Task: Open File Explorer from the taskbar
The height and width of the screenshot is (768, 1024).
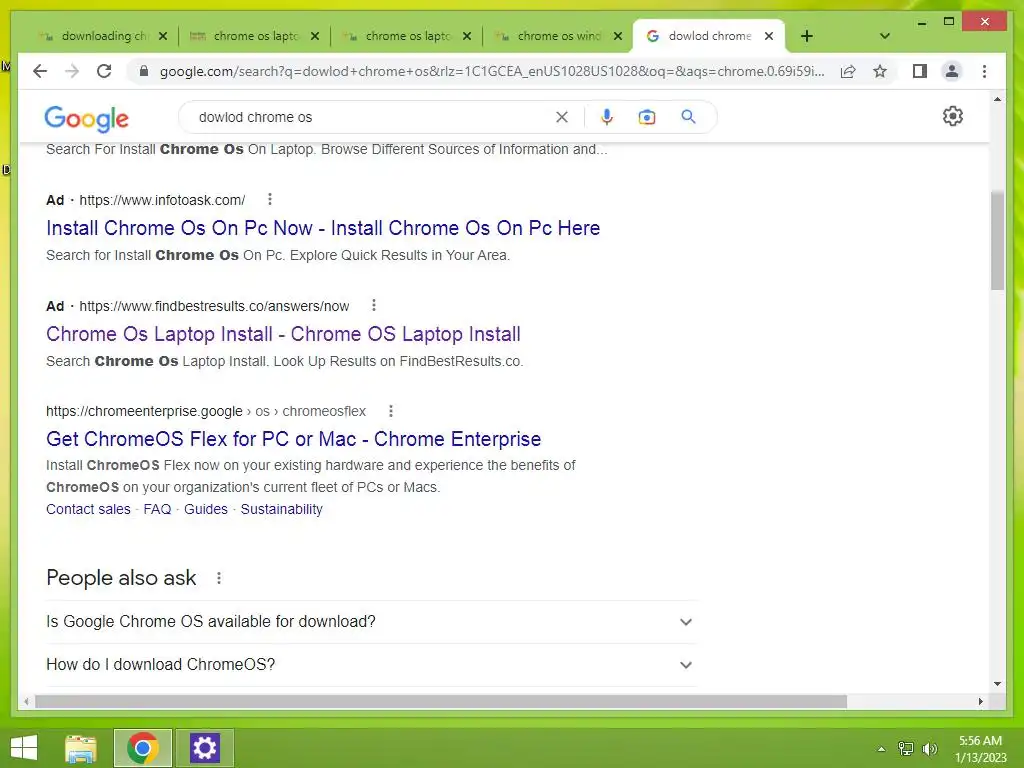Action: pos(81,748)
